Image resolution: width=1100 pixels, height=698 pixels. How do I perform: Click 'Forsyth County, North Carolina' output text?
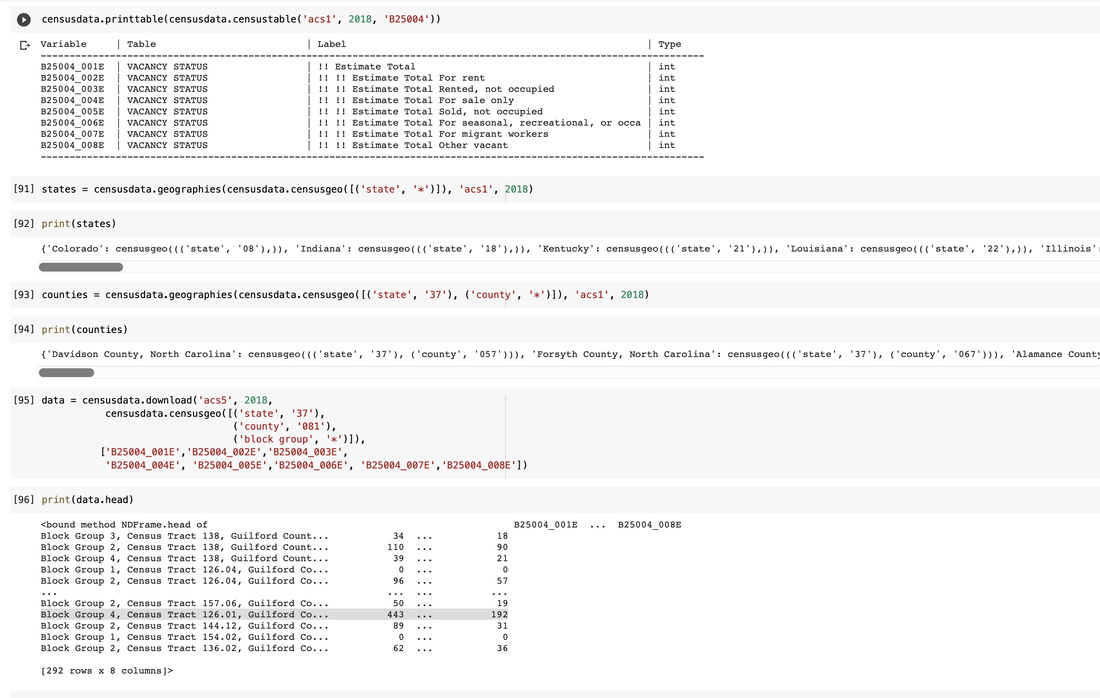[x=624, y=354]
